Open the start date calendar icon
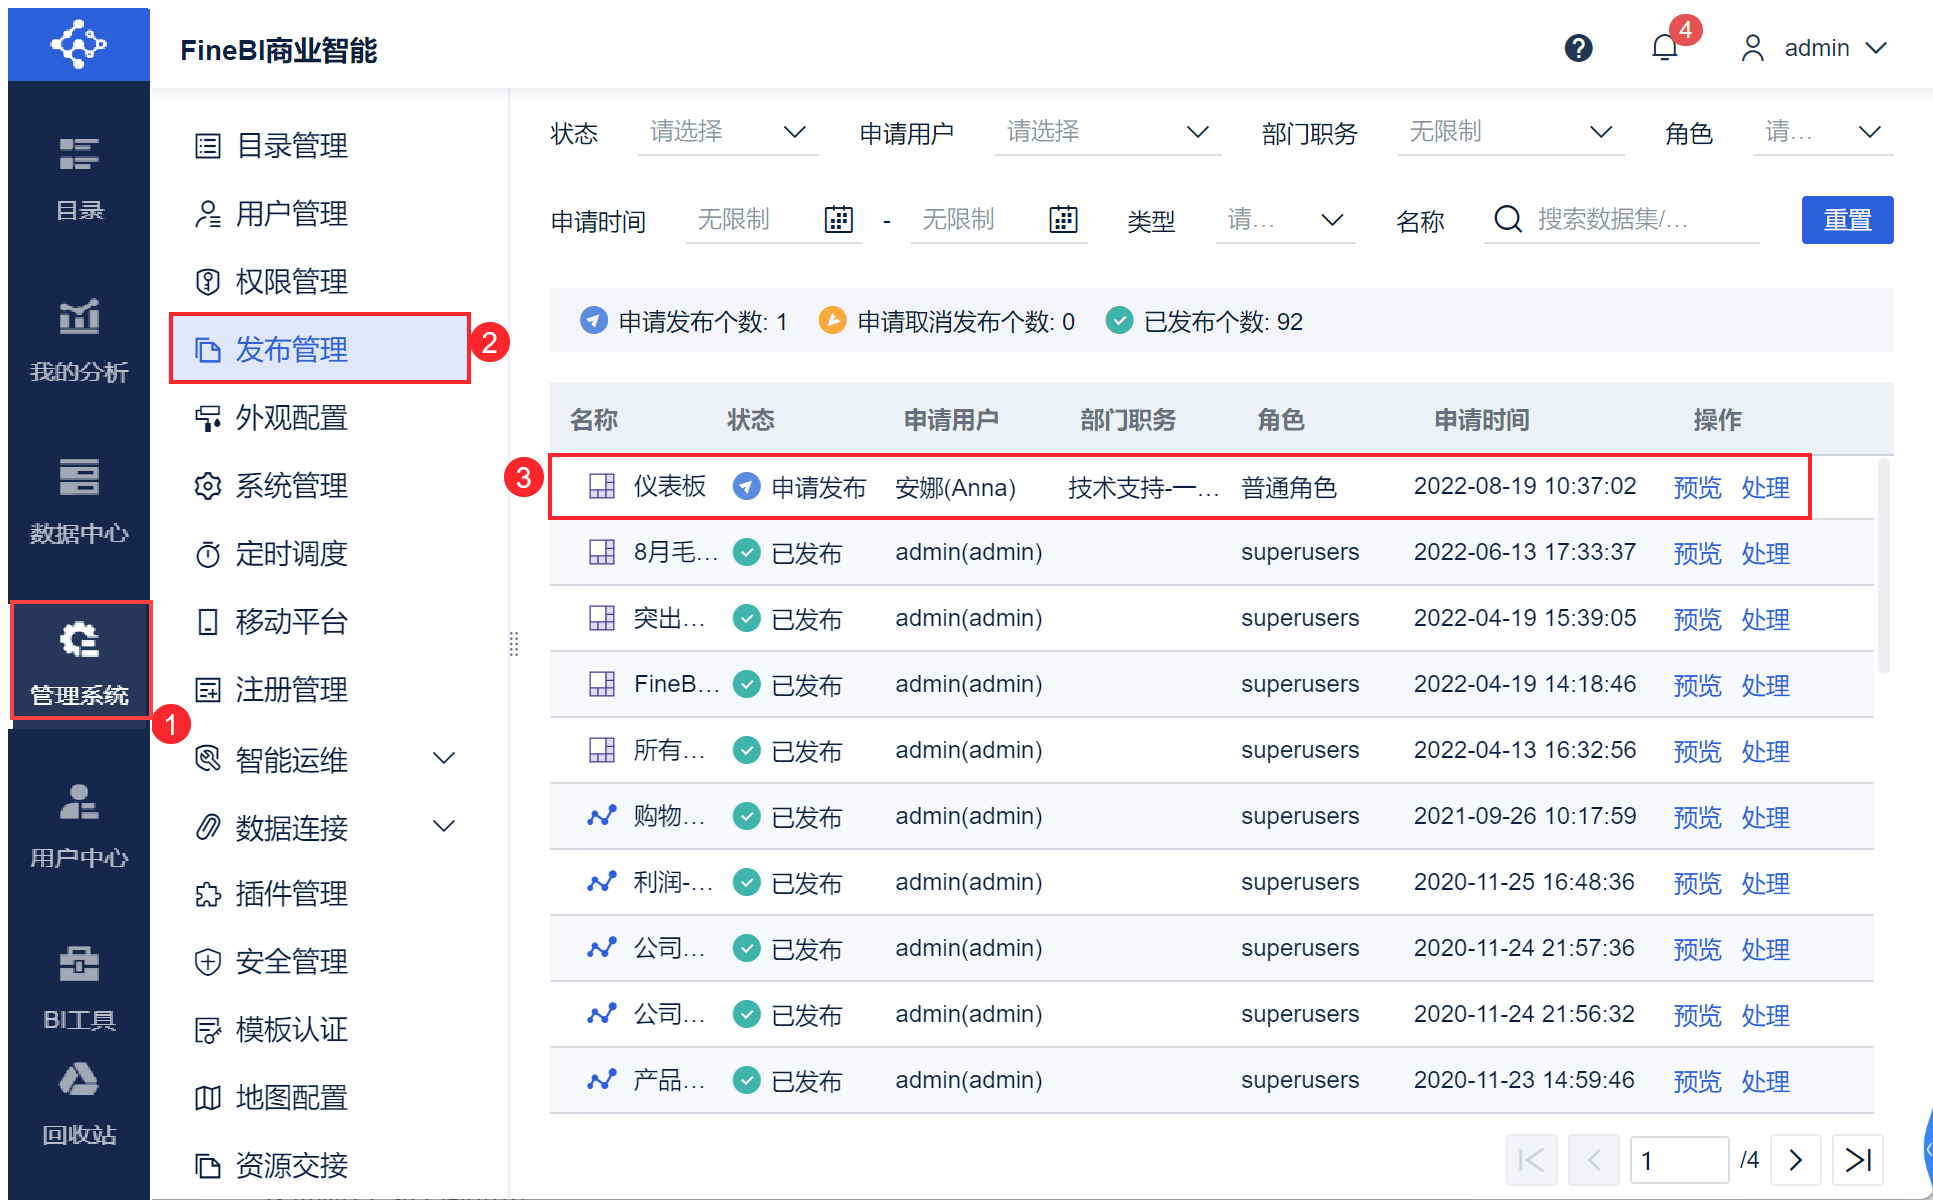Viewport: 1933px width, 1200px height. tap(838, 219)
